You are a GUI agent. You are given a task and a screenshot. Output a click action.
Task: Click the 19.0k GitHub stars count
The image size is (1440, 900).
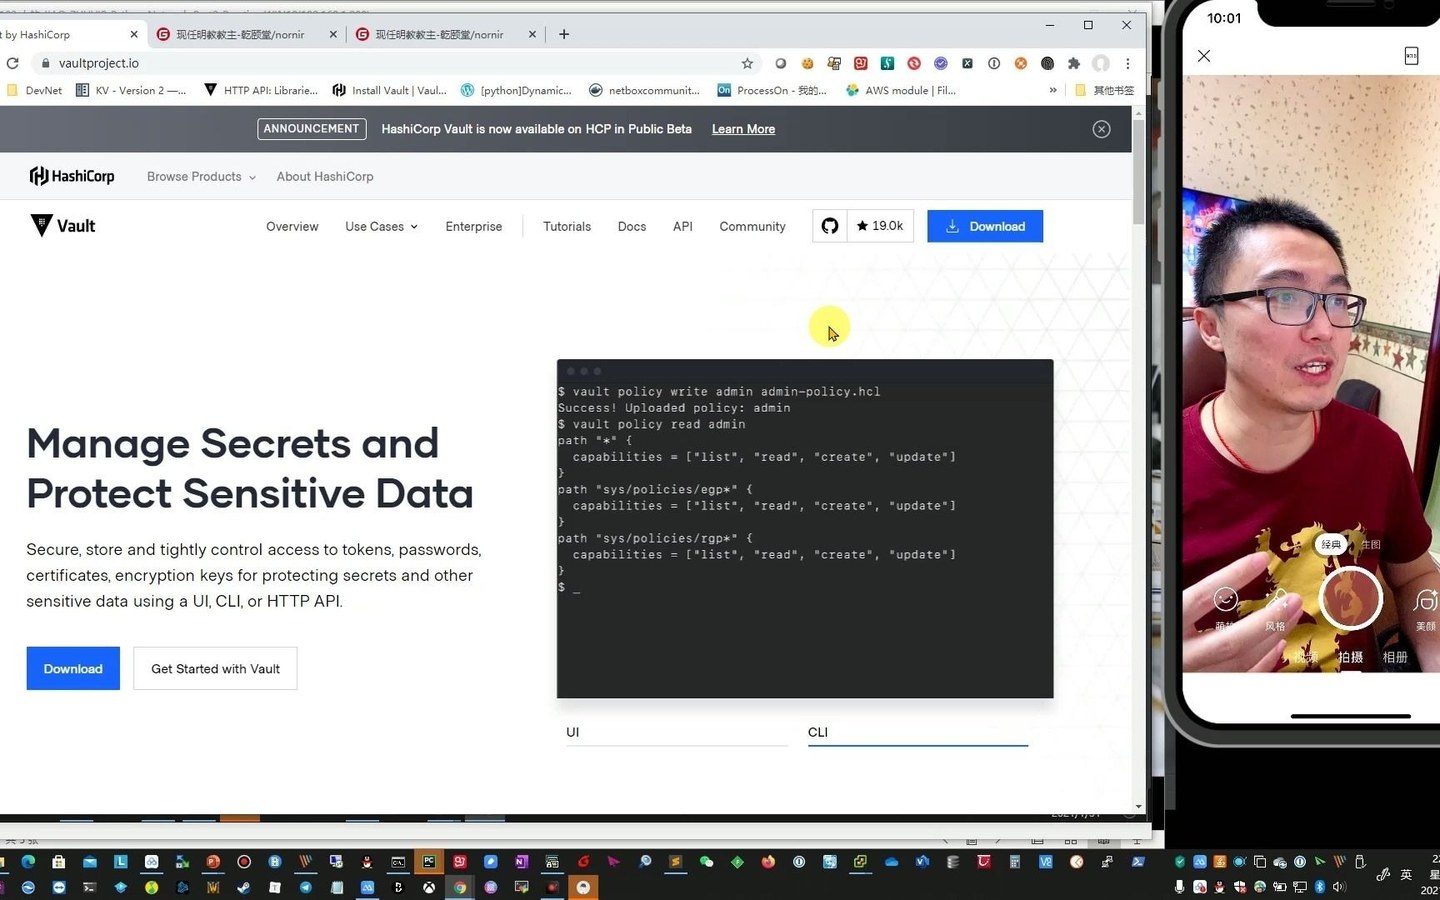click(880, 226)
